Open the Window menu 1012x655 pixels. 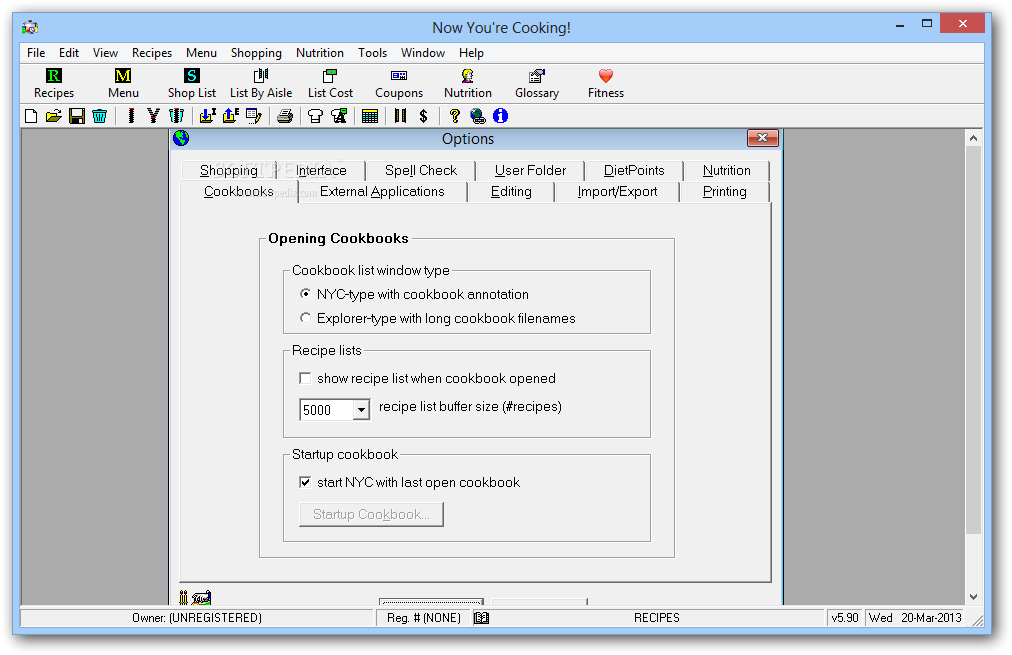pos(423,53)
